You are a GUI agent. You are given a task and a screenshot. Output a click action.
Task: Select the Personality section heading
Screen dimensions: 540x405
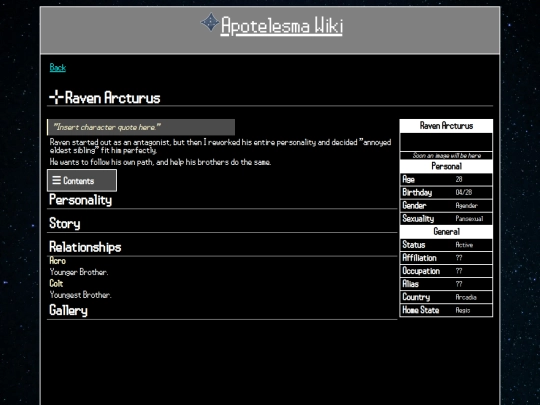[81, 200]
